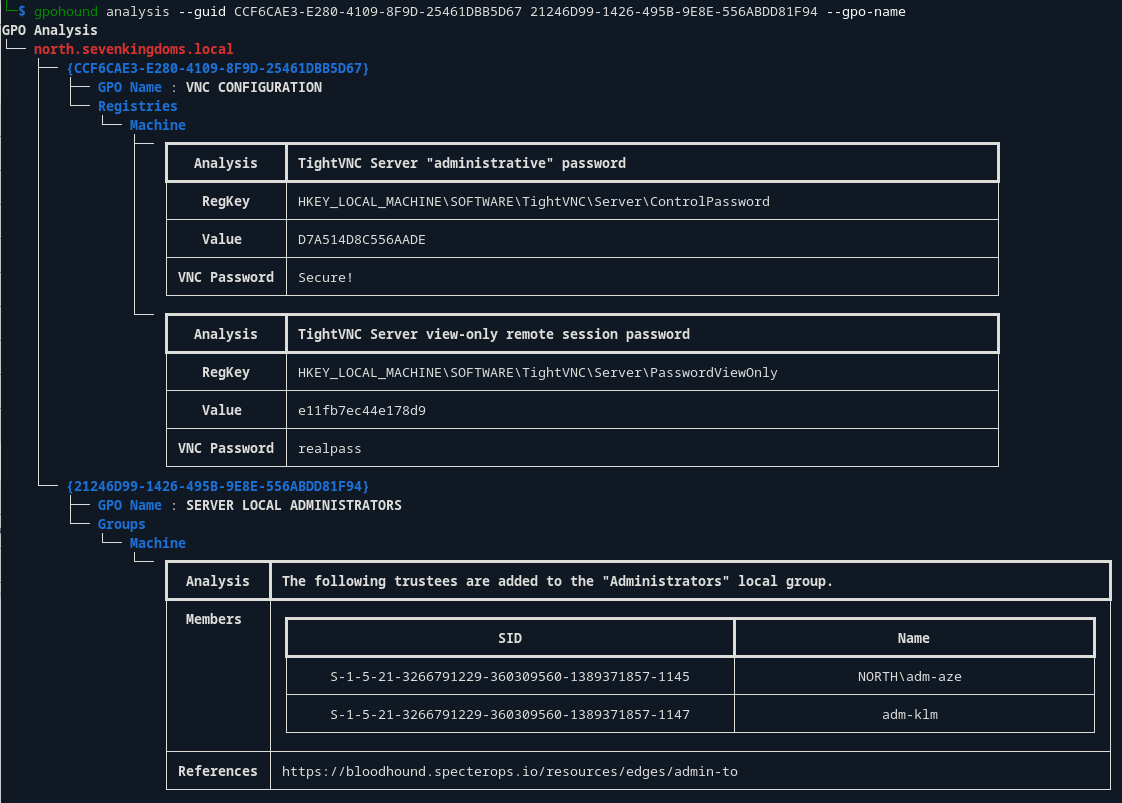1122x803 pixels.
Task: Select north.sevenkingdoms.local domain node
Action: coord(133,49)
